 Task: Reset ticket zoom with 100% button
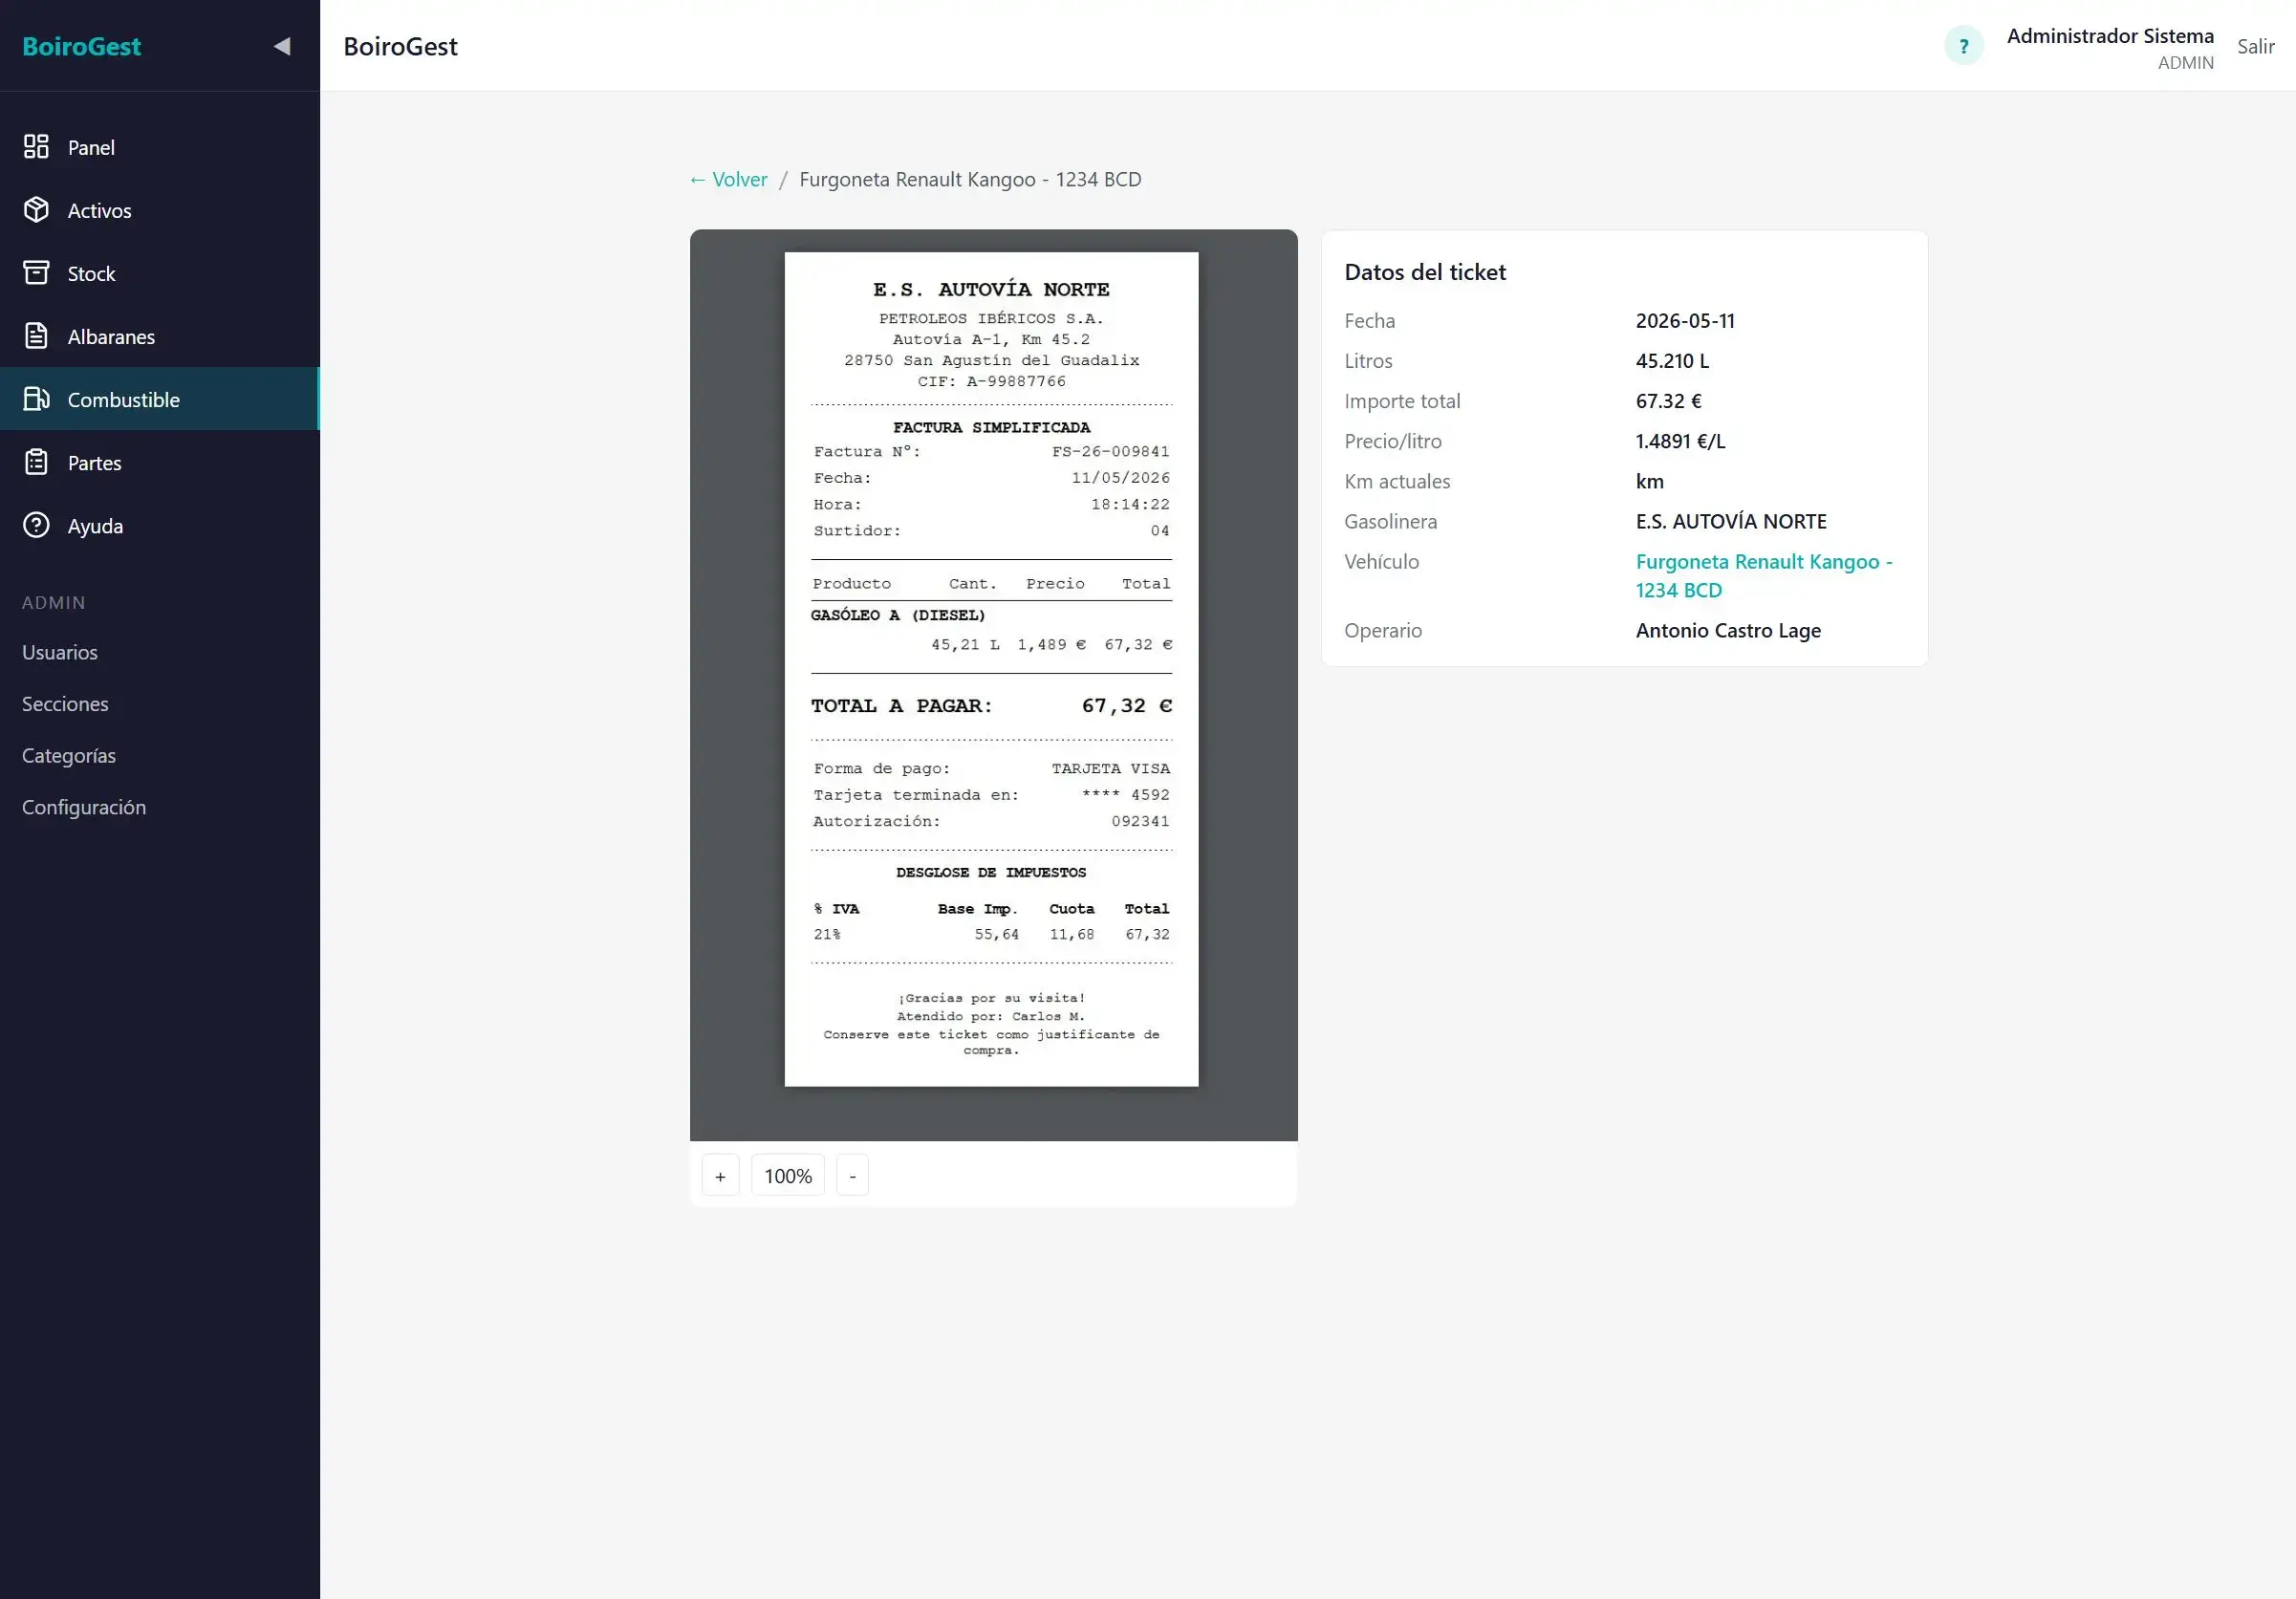pyautogui.click(x=788, y=1176)
